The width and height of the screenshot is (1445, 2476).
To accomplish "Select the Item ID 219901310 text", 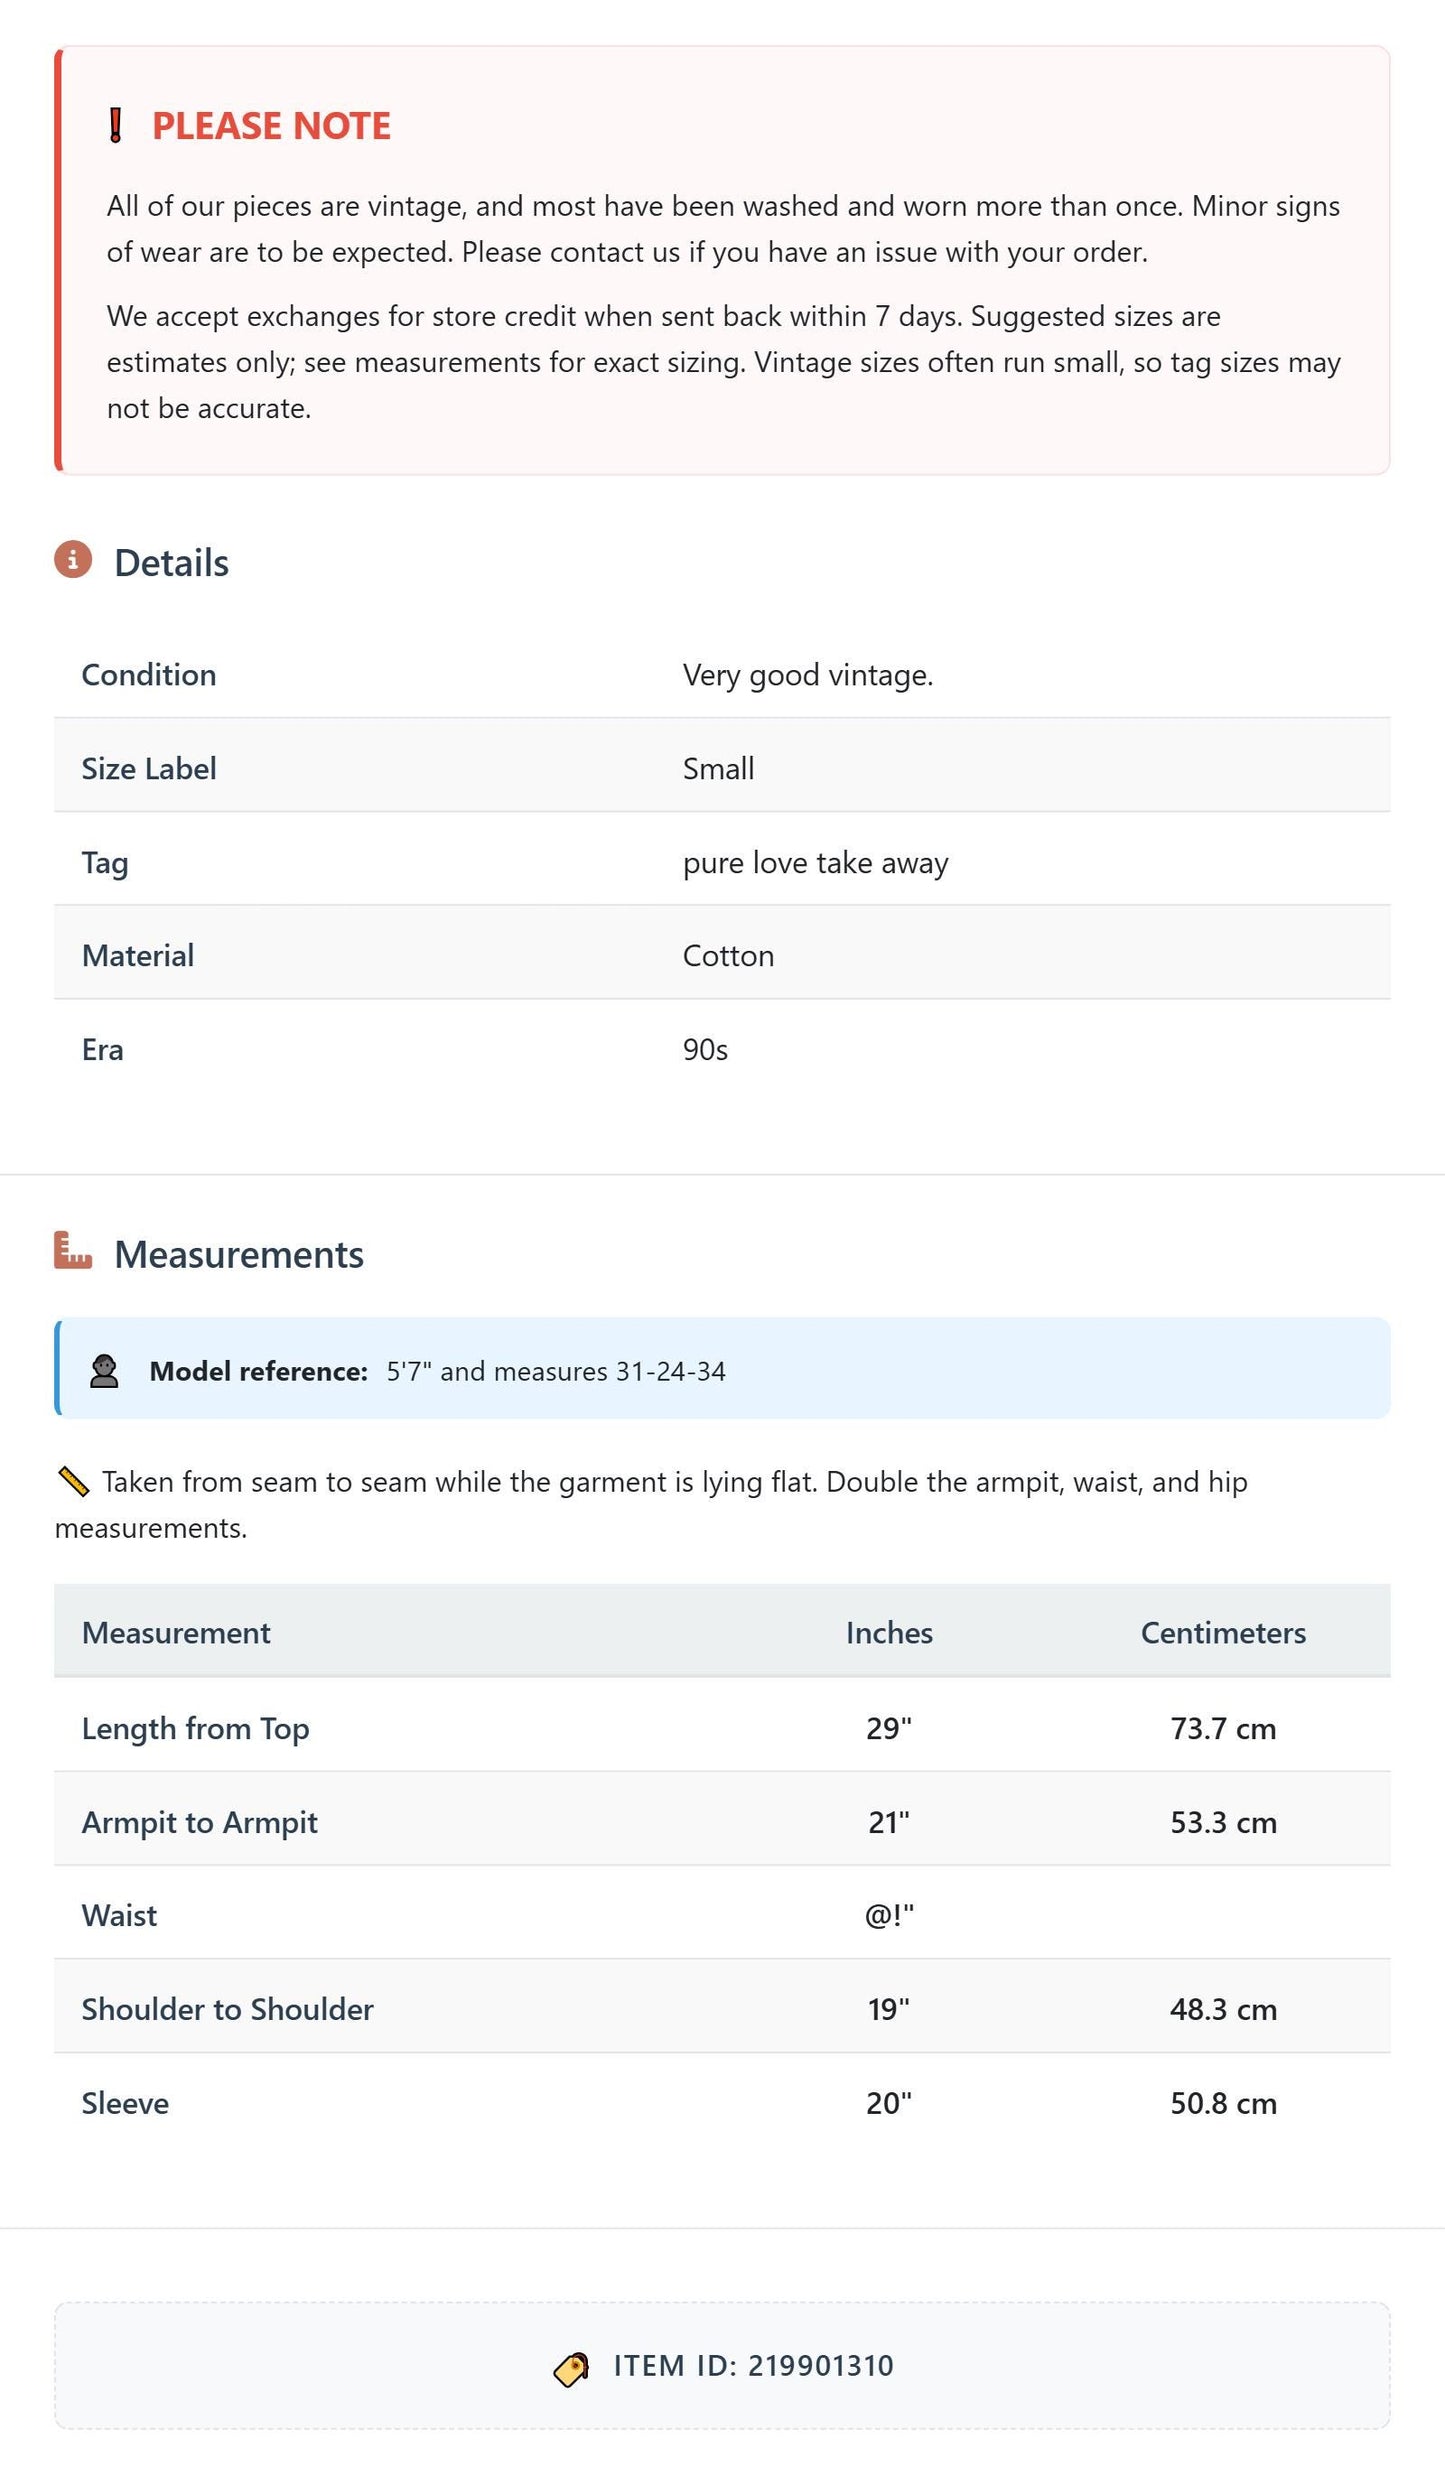I will click(753, 2366).
